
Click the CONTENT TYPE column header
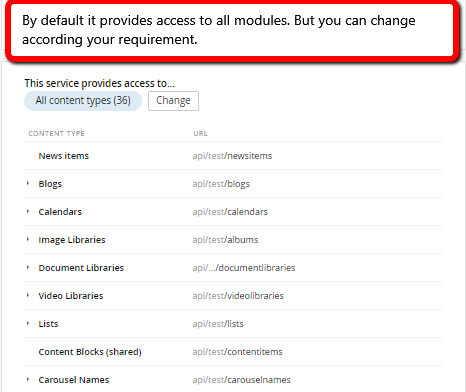point(57,133)
